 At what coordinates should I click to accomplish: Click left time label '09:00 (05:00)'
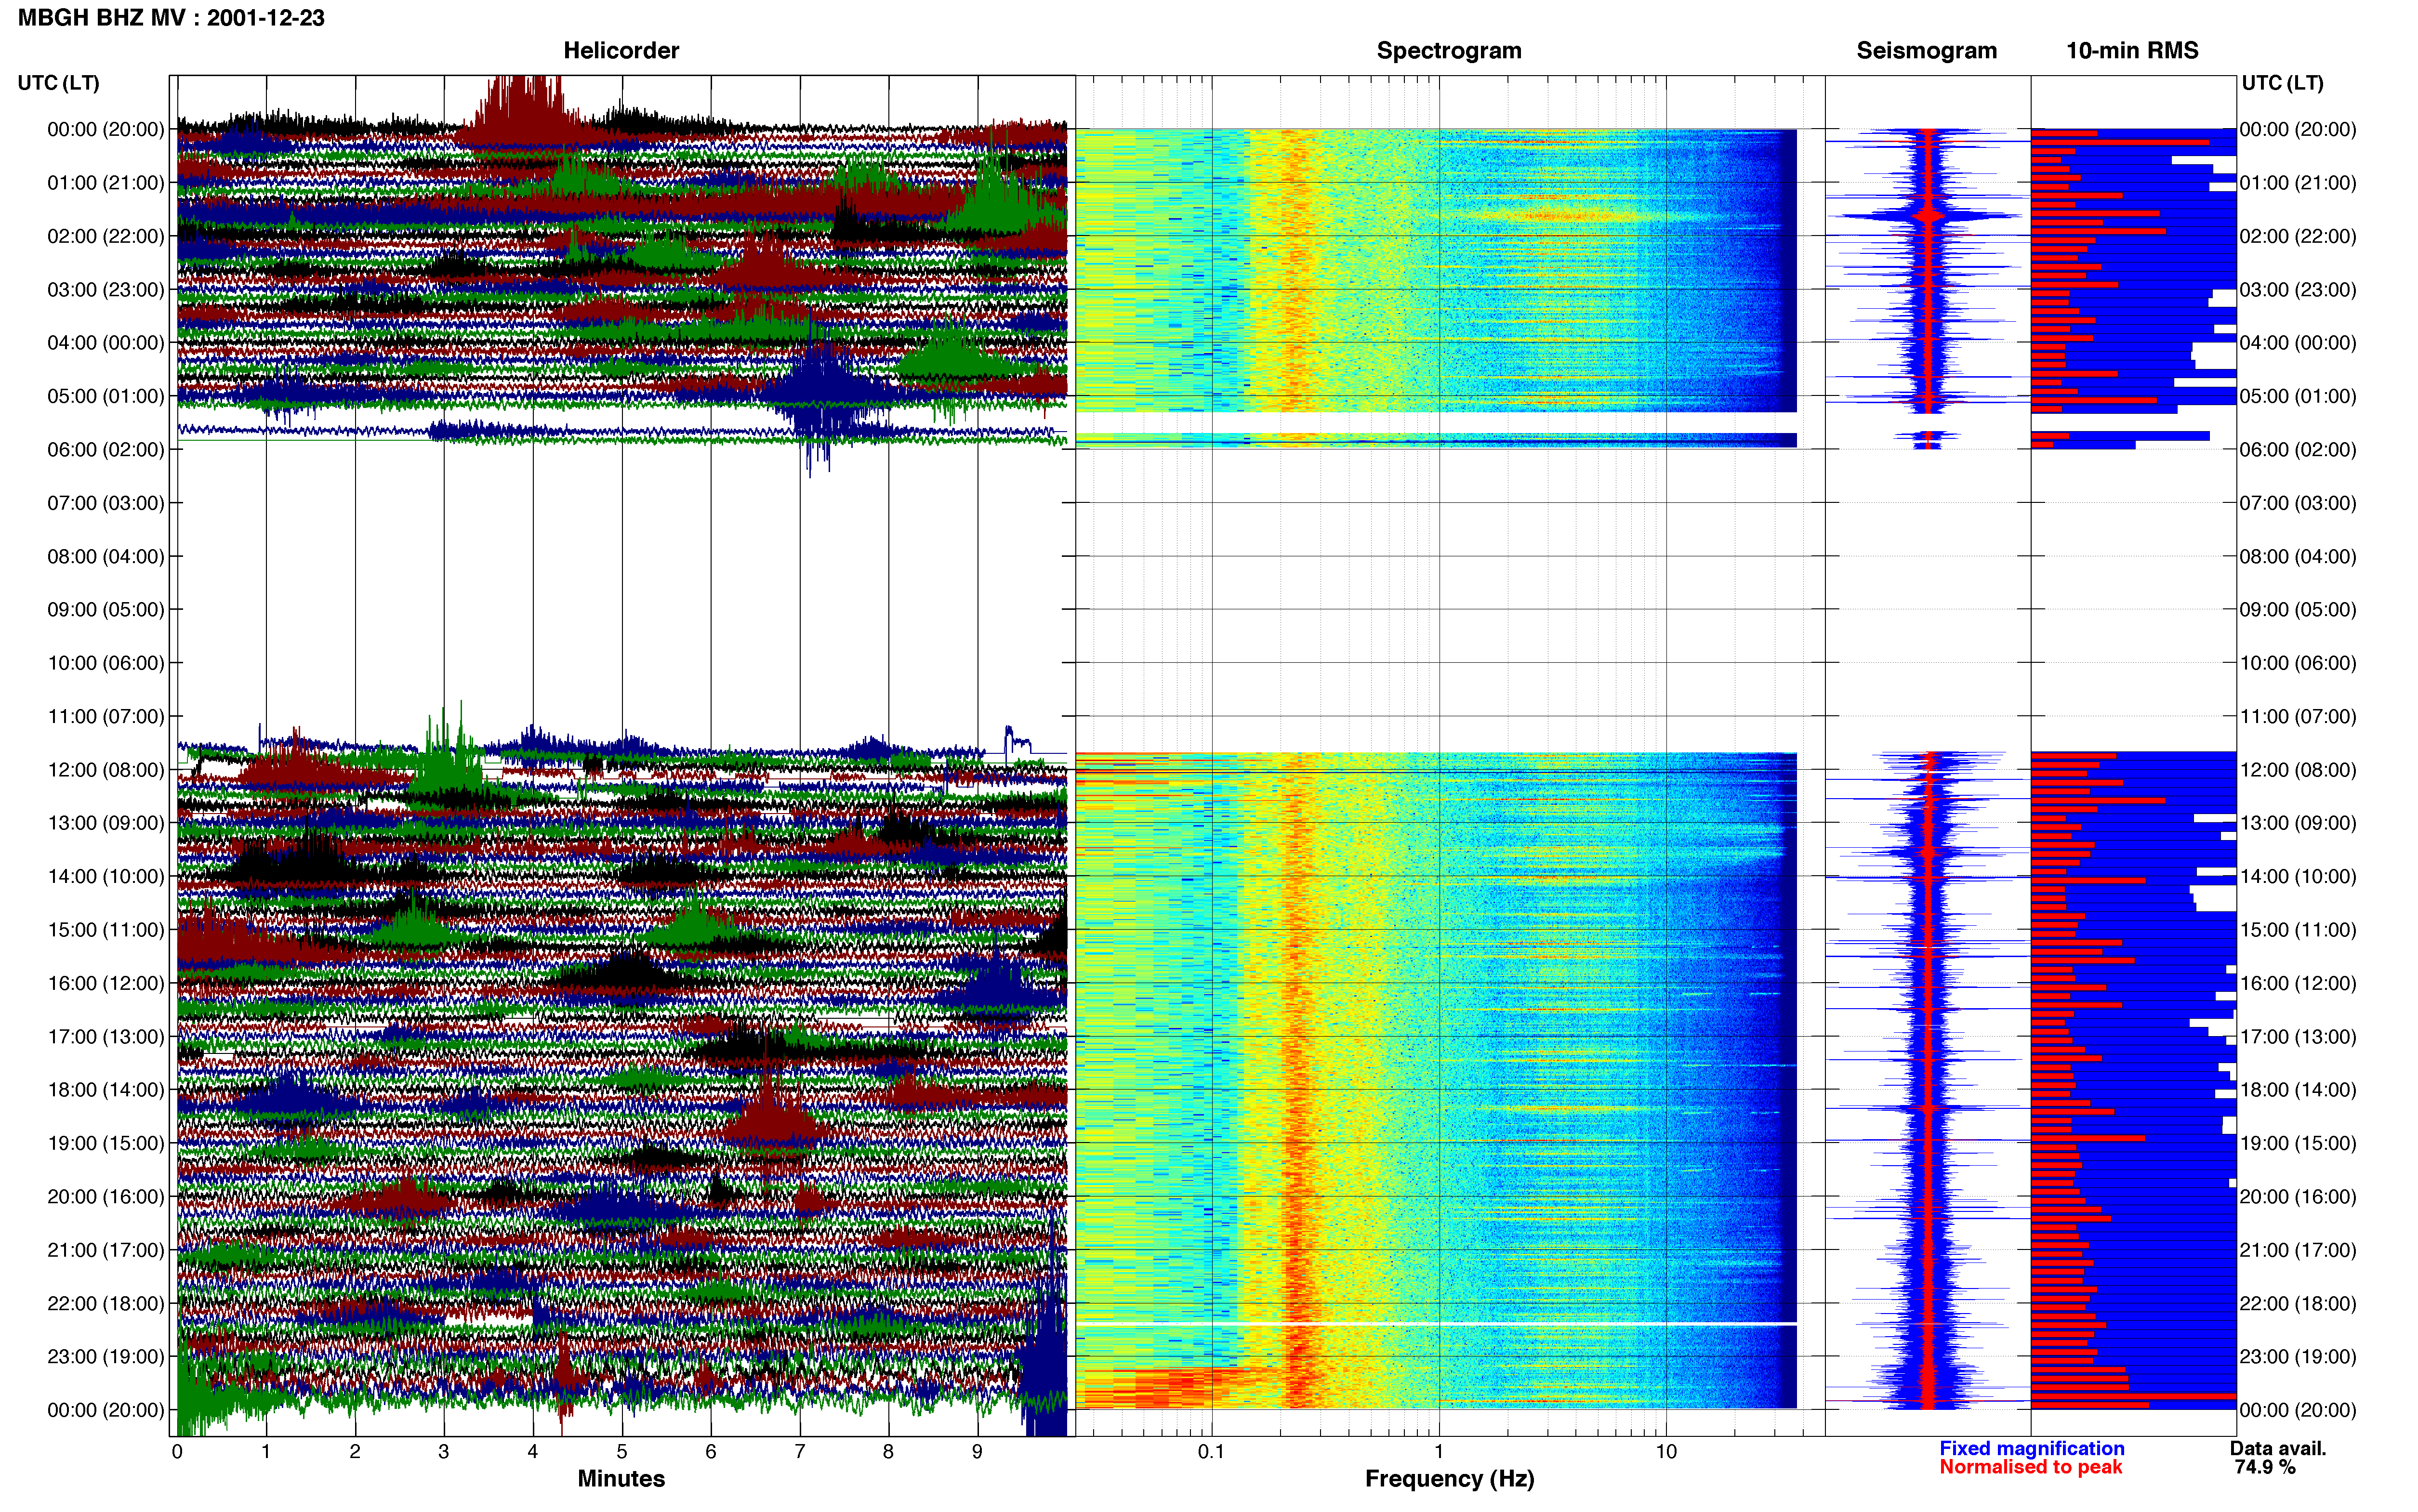pyautogui.click(x=106, y=609)
